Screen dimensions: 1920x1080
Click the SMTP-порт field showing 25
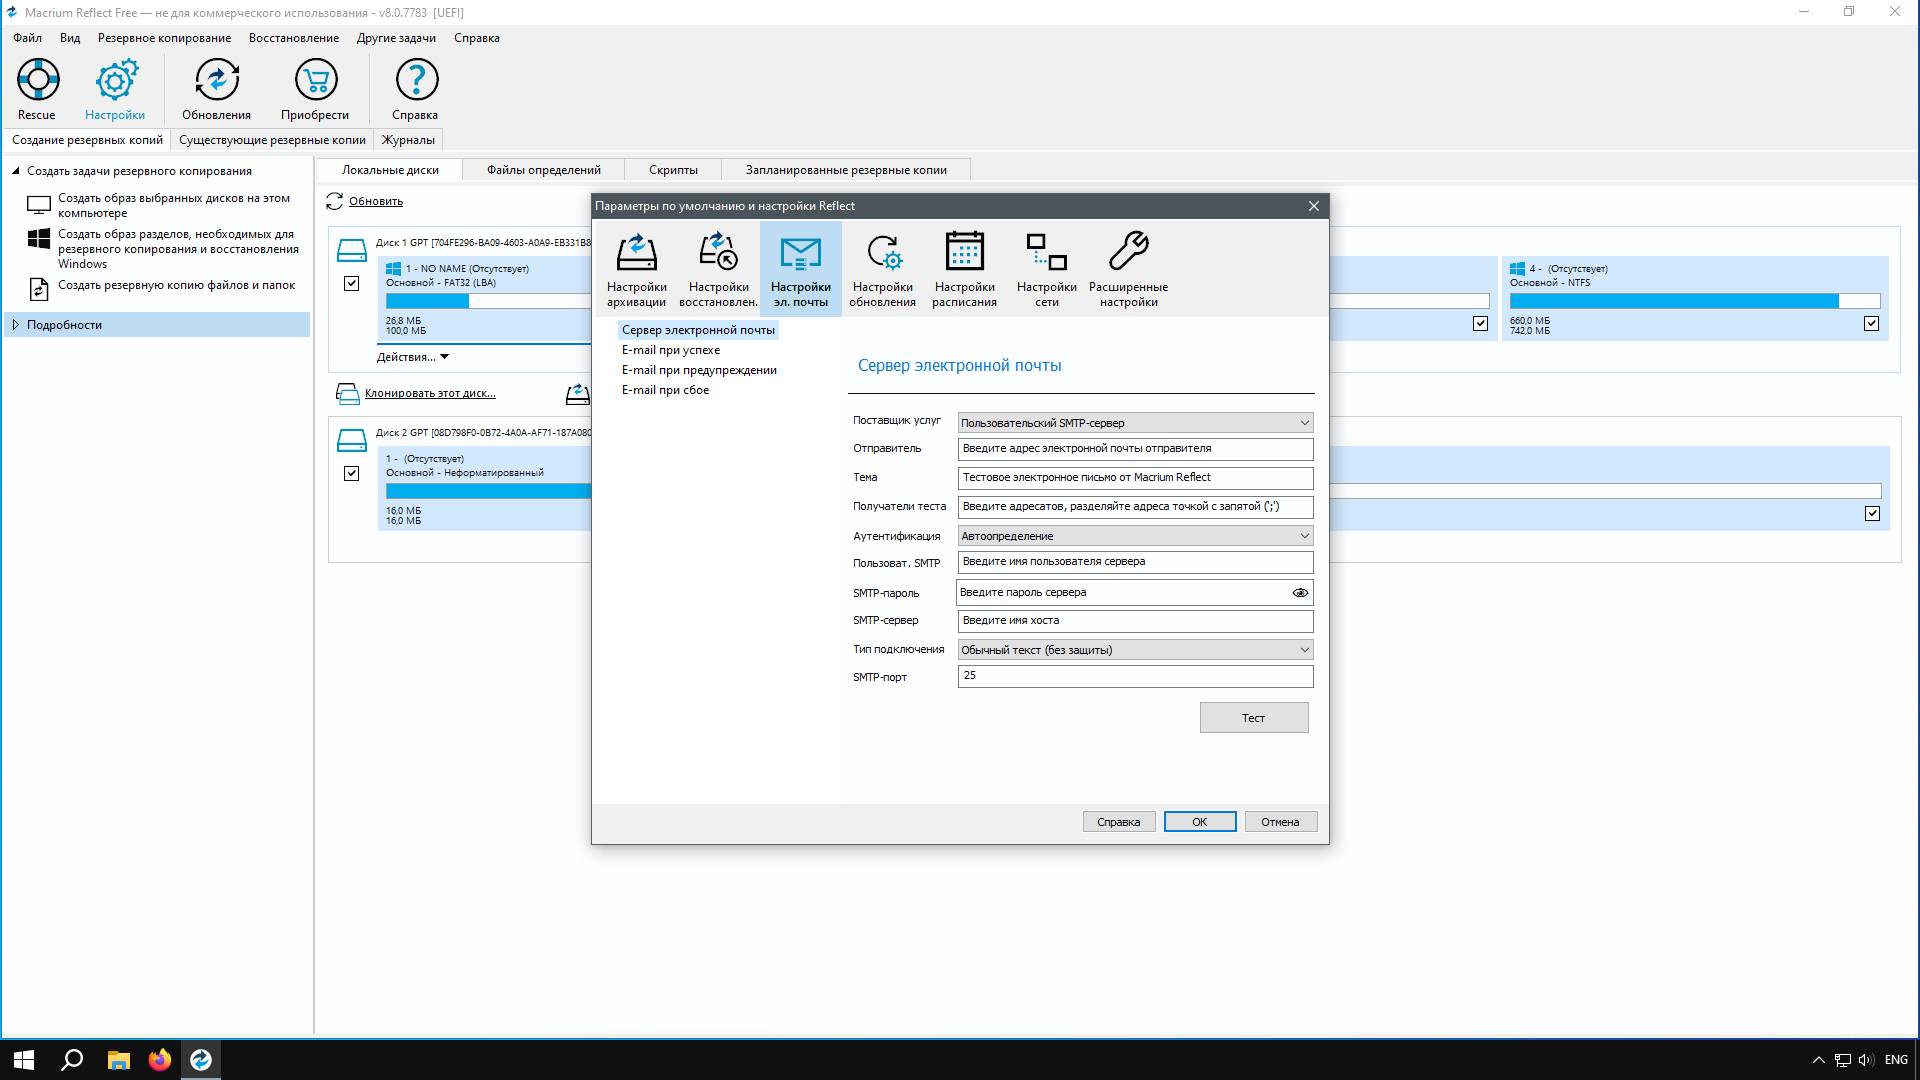point(1135,676)
